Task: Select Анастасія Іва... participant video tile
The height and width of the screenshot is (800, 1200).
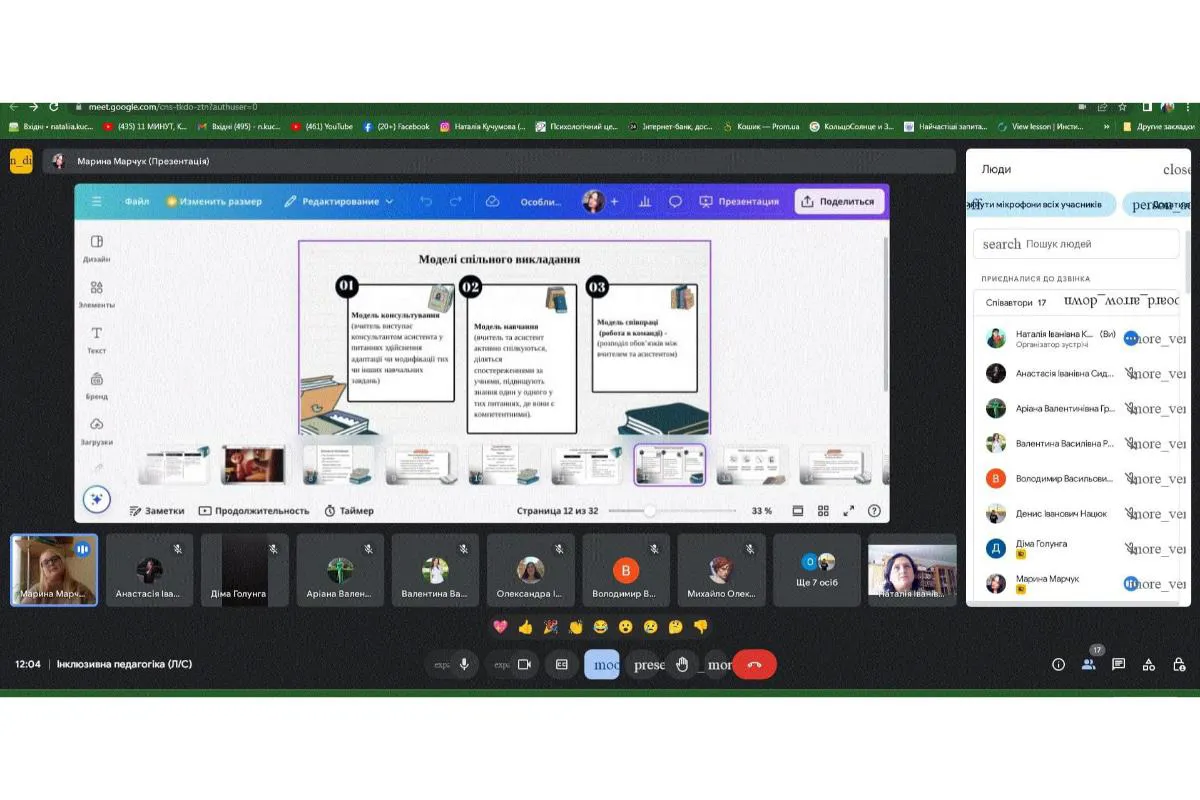Action: 149,570
